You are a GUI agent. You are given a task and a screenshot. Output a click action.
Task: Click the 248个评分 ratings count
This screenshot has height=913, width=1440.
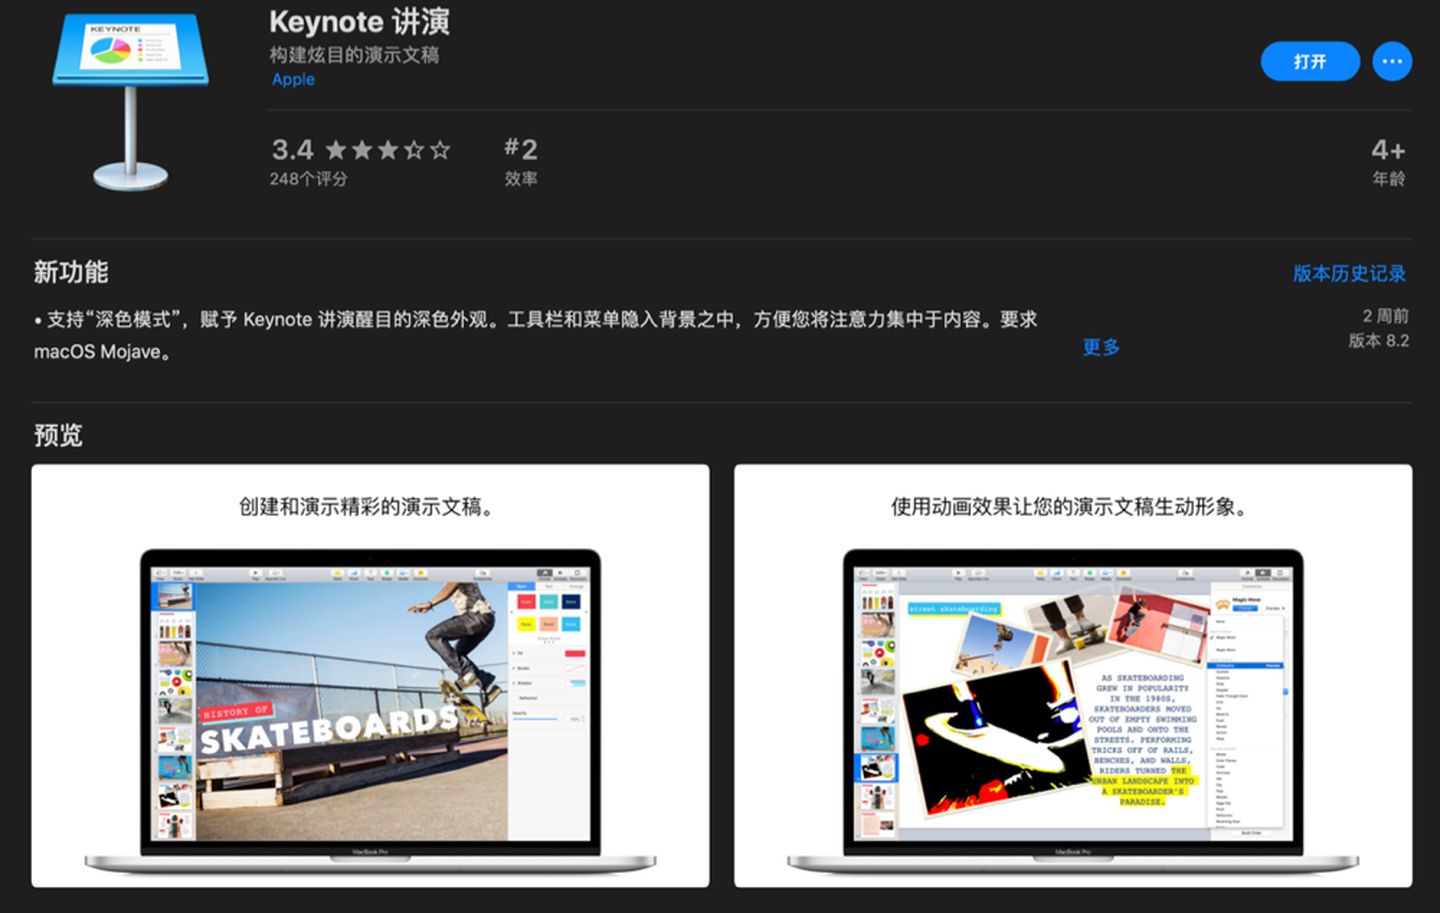(308, 179)
